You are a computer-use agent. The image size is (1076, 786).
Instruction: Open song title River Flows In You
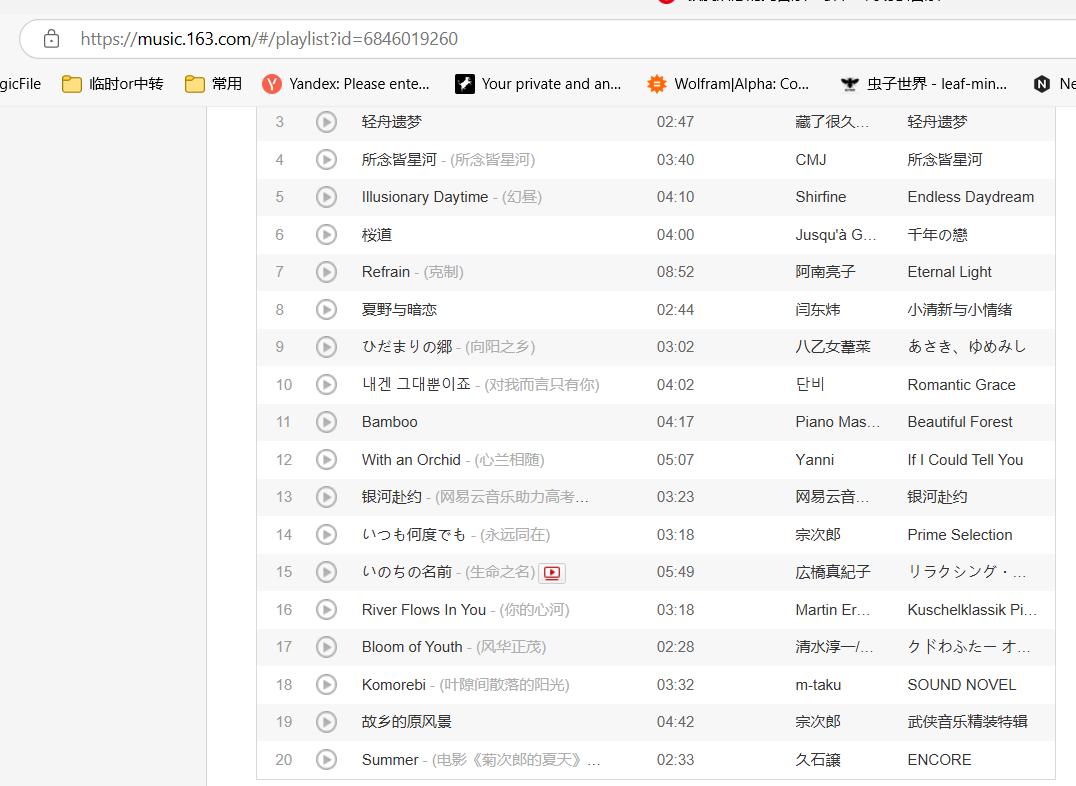tap(423, 610)
